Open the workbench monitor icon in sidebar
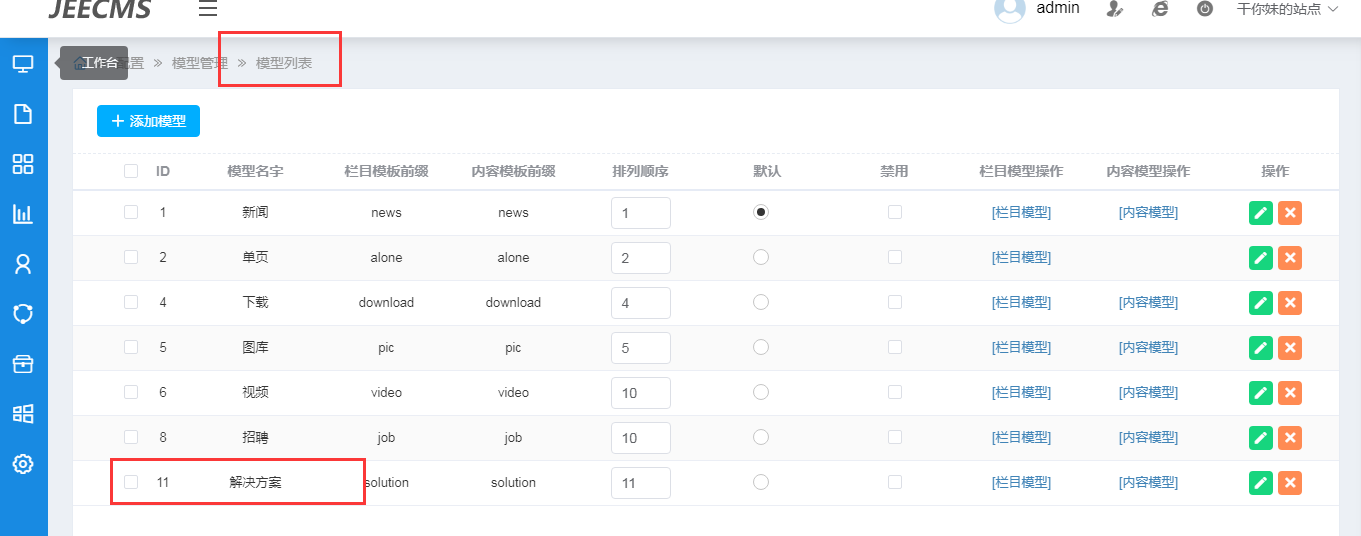1361x536 pixels. (23, 64)
